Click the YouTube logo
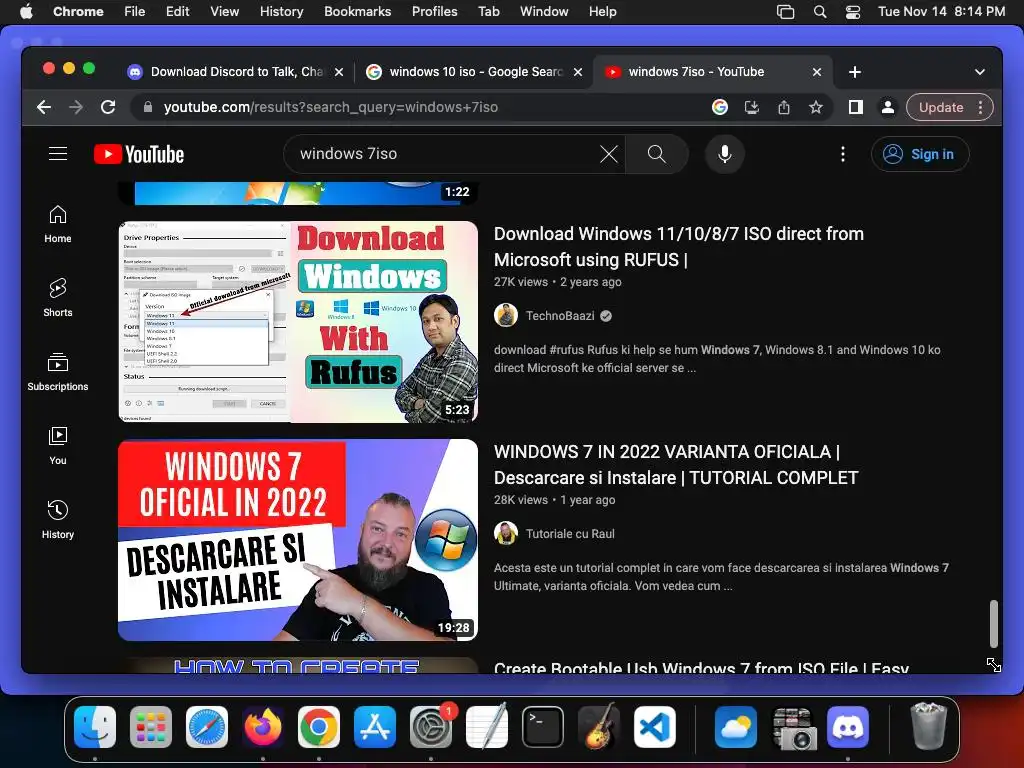Image resolution: width=1024 pixels, height=768 pixels. [x=139, y=154]
